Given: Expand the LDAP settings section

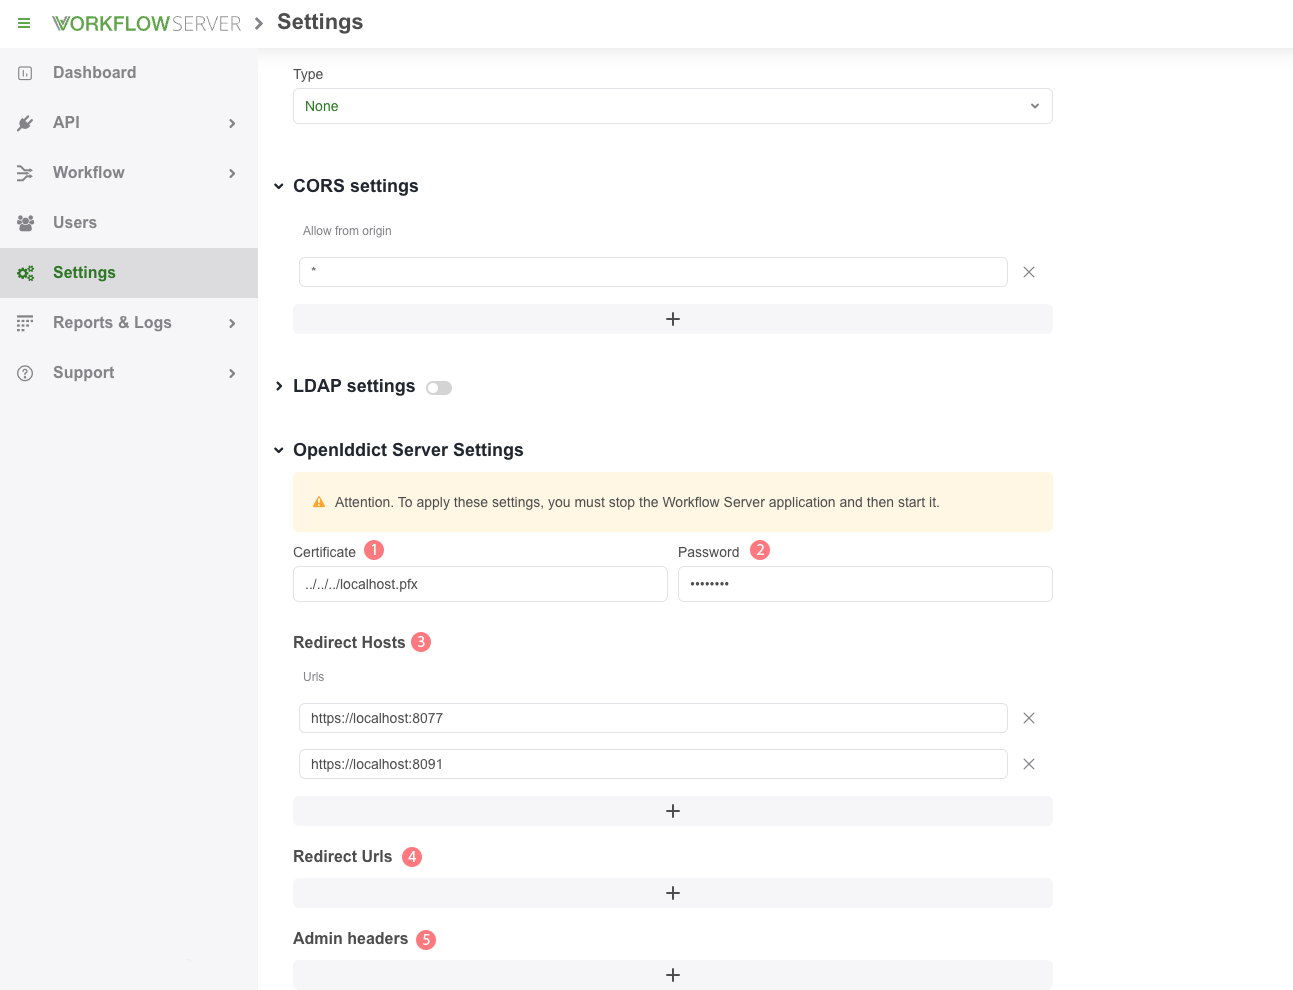Looking at the screenshot, I should tap(279, 387).
